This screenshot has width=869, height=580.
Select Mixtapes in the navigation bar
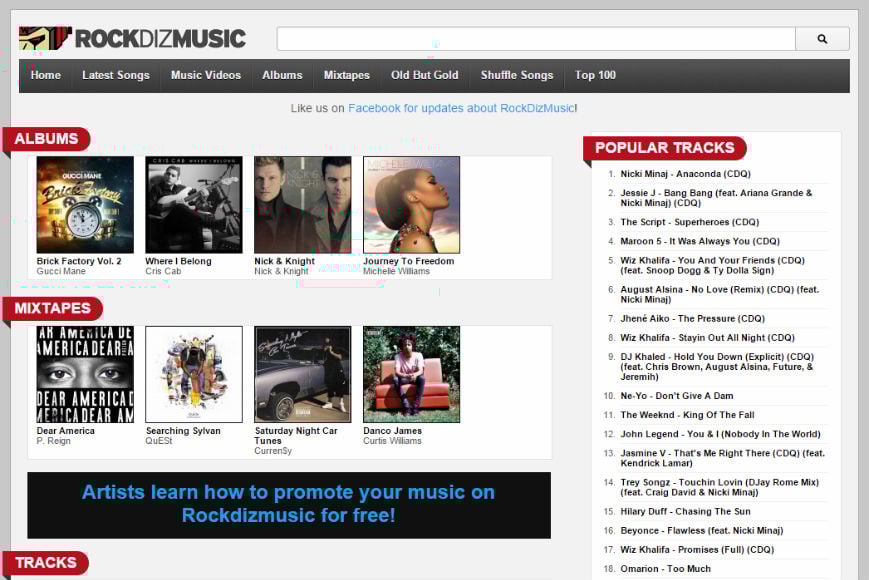[x=346, y=75]
